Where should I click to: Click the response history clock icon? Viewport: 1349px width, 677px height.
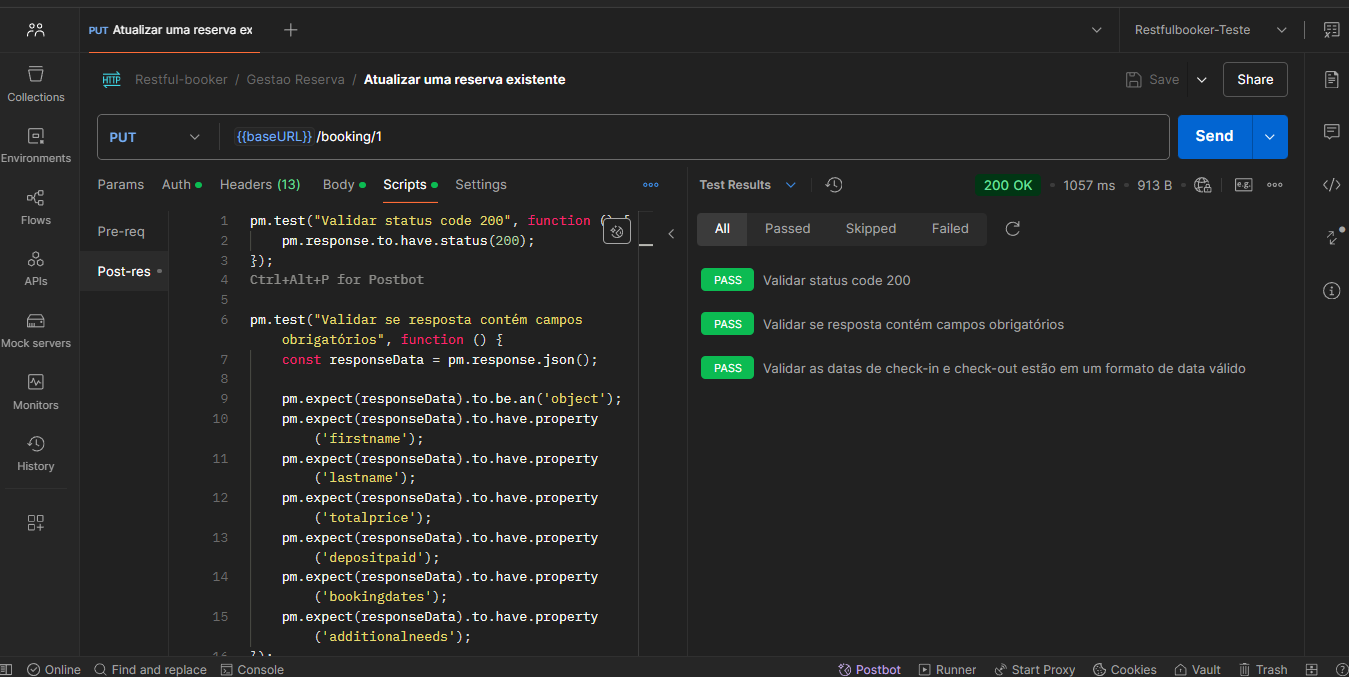point(834,185)
